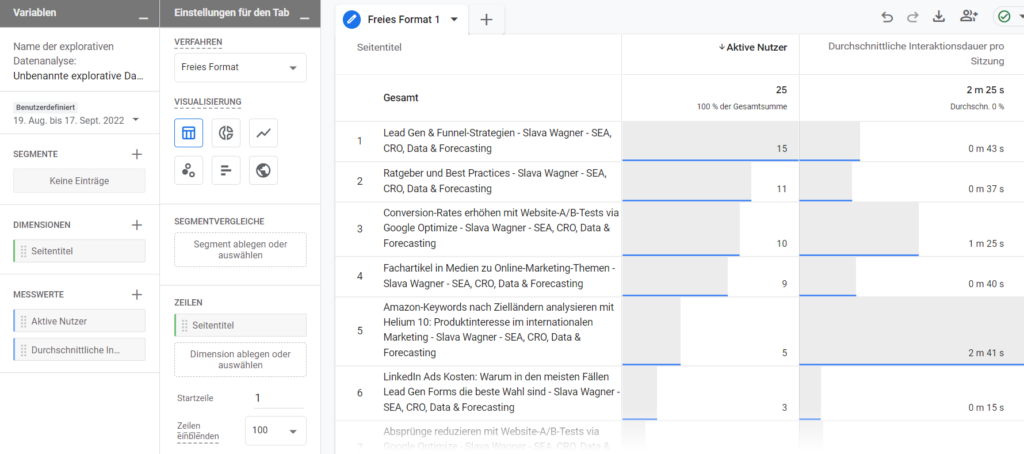This screenshot has height=454, width=1024.
Task: Click the Gesamt total value 25
Action: 782,89
